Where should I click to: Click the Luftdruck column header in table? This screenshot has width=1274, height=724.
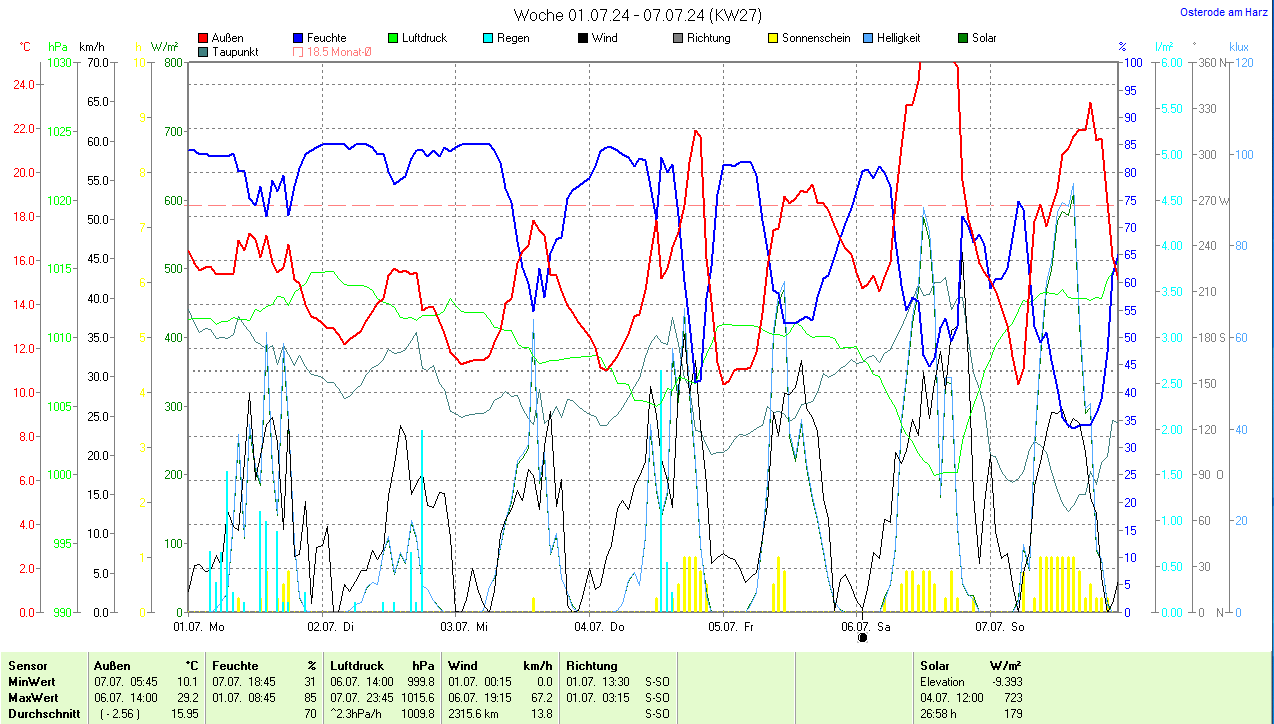[x=356, y=665]
